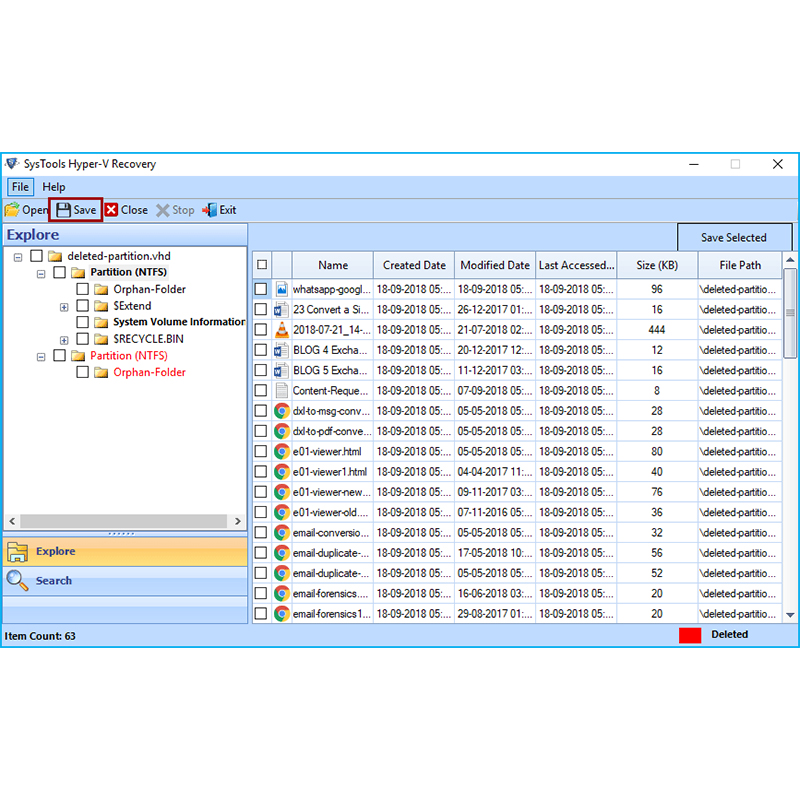Sort by Last Accessed column header
The width and height of the screenshot is (800, 800).
coord(577,265)
